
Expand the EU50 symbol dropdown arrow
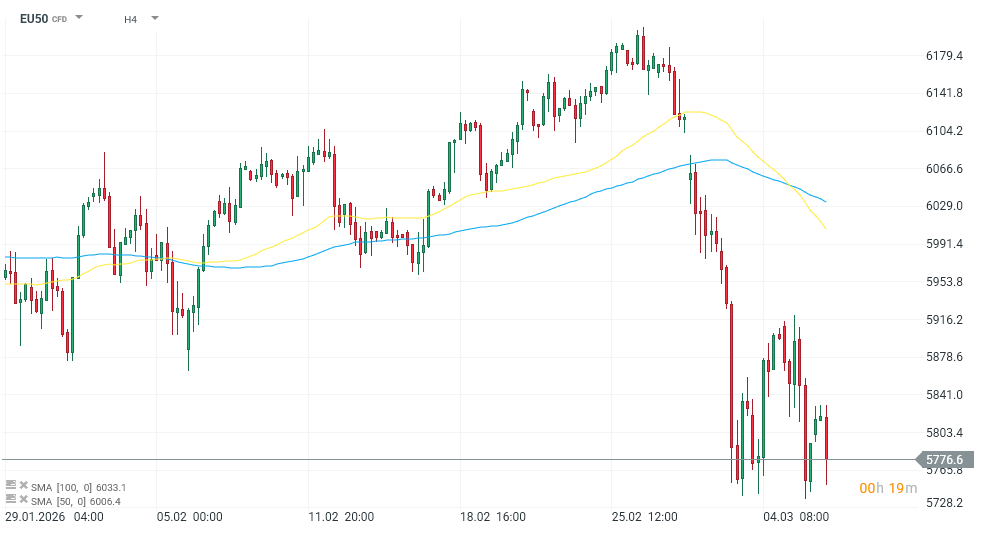click(79, 18)
